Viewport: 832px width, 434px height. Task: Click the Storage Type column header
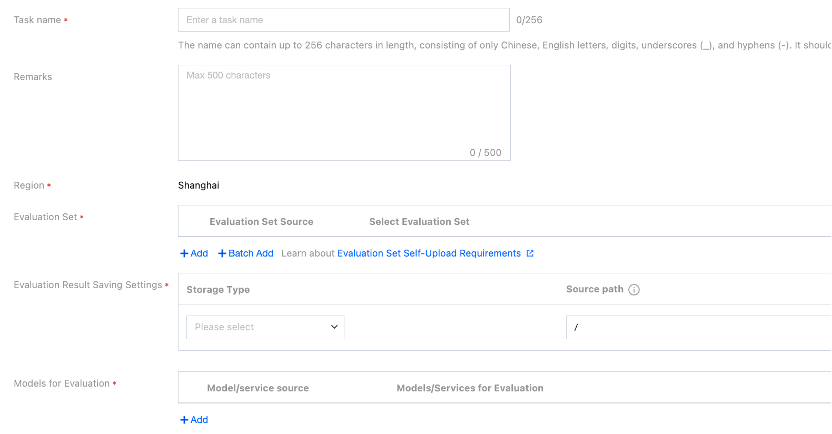coord(218,290)
